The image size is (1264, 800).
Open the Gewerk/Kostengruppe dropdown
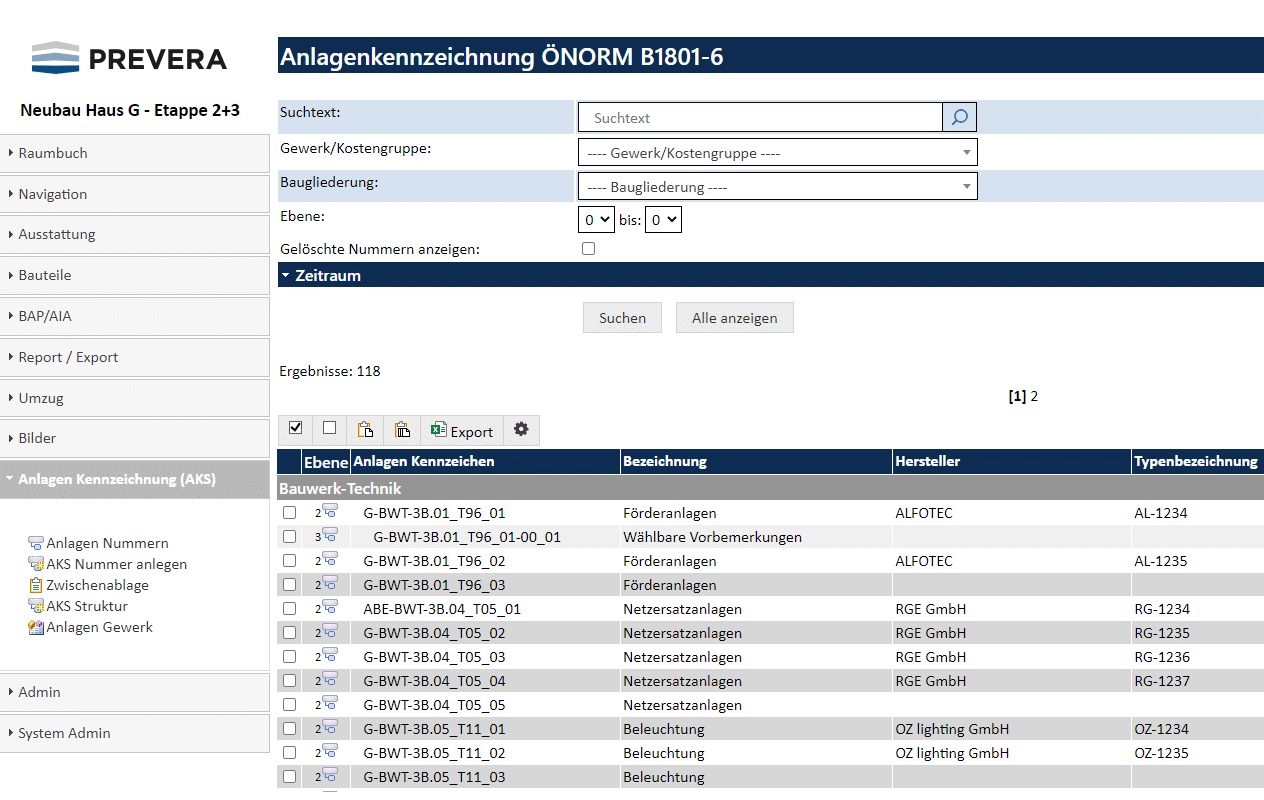[777, 153]
